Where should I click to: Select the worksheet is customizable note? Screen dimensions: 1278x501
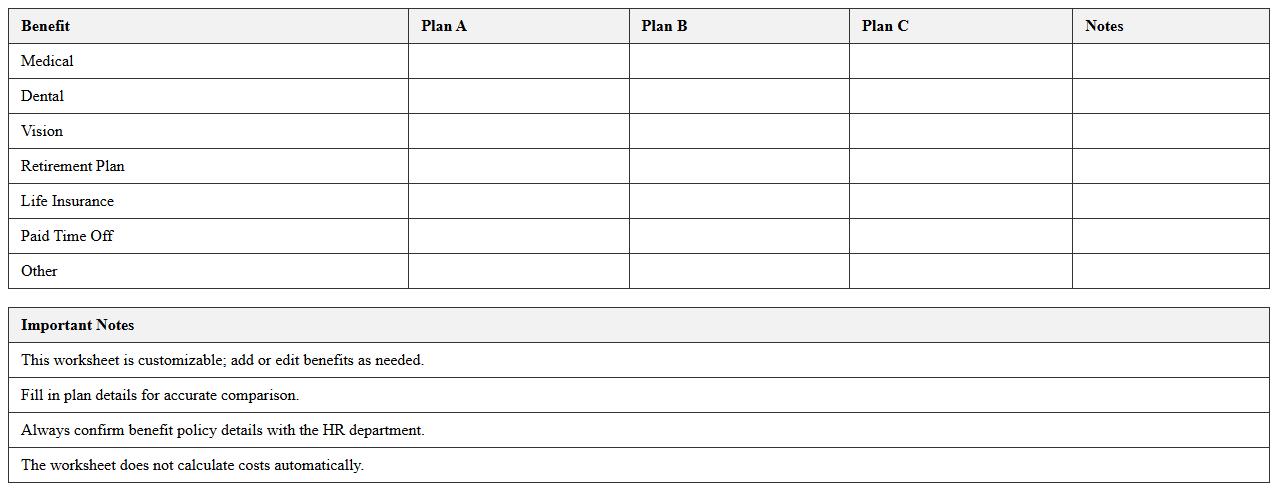[222, 360]
